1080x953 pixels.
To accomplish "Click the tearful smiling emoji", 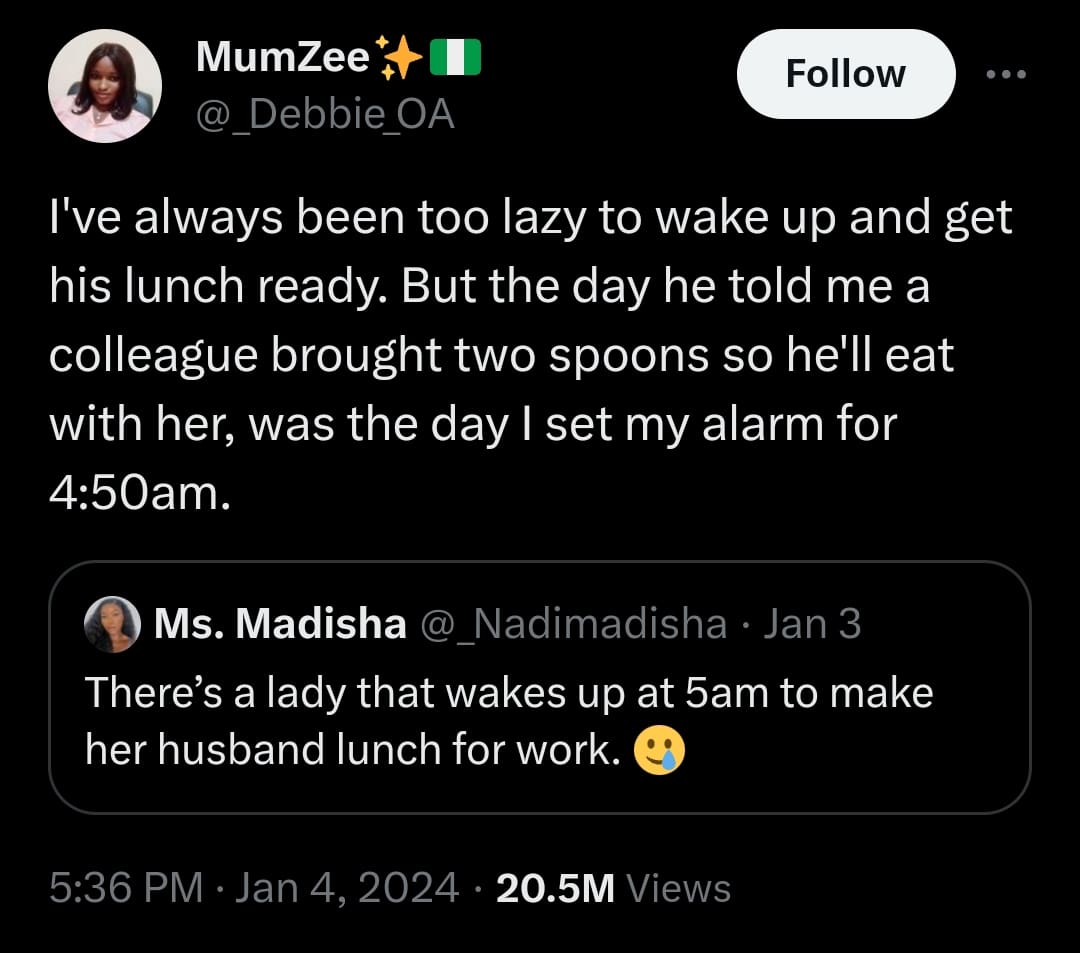I will 660,751.
